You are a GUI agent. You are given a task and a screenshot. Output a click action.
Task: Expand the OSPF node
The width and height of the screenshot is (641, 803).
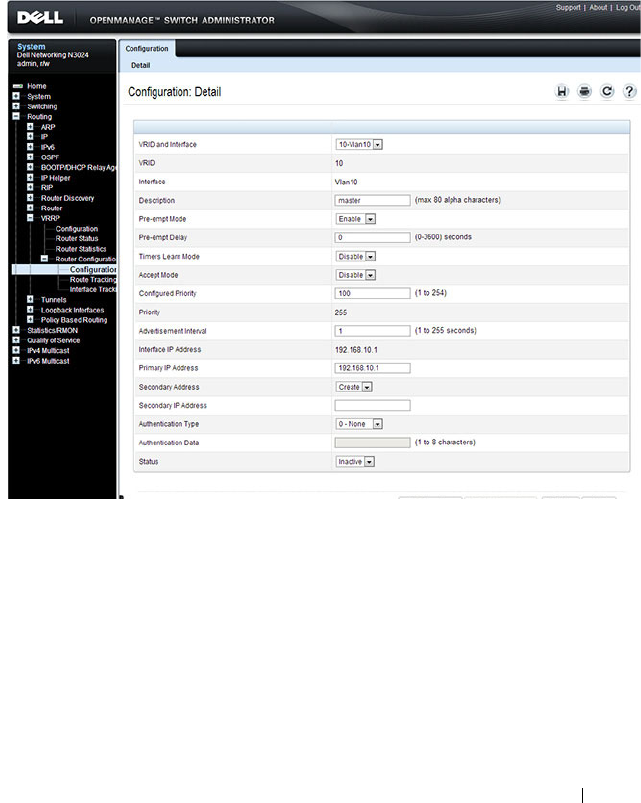(30, 157)
